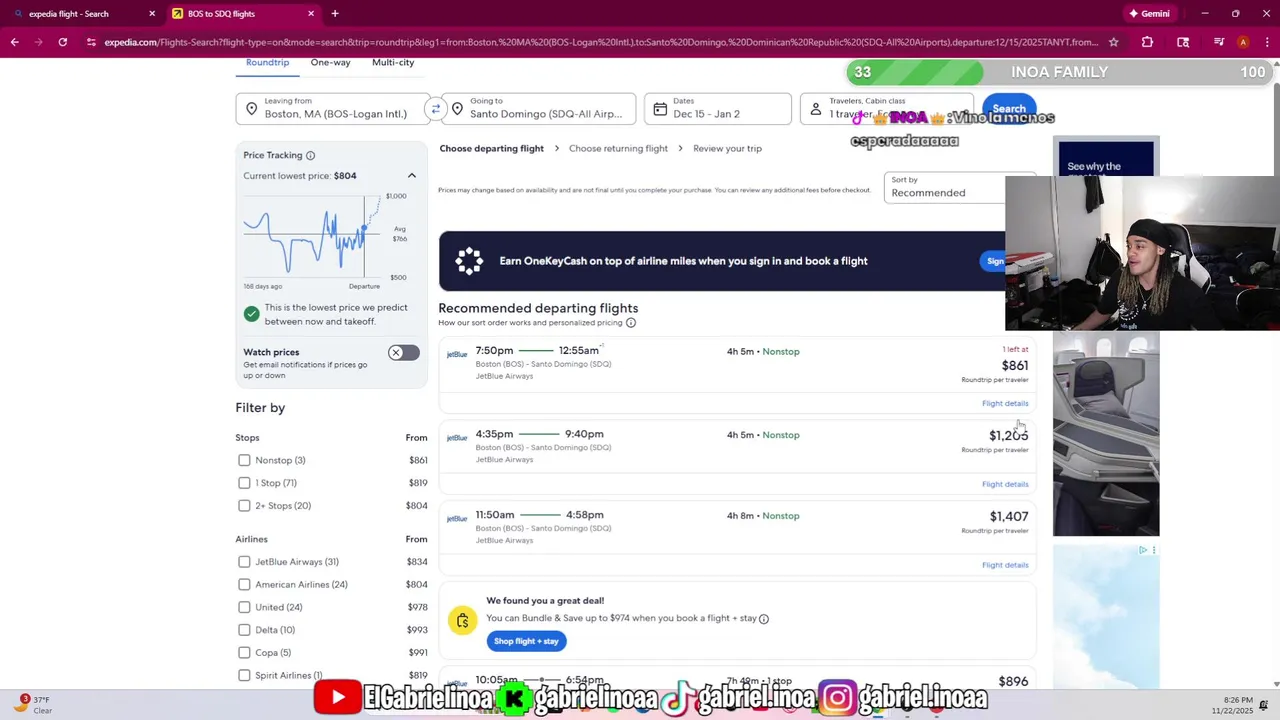1280x720 pixels.
Task: Open the taskbar notification bell
Action: (x=1264, y=705)
